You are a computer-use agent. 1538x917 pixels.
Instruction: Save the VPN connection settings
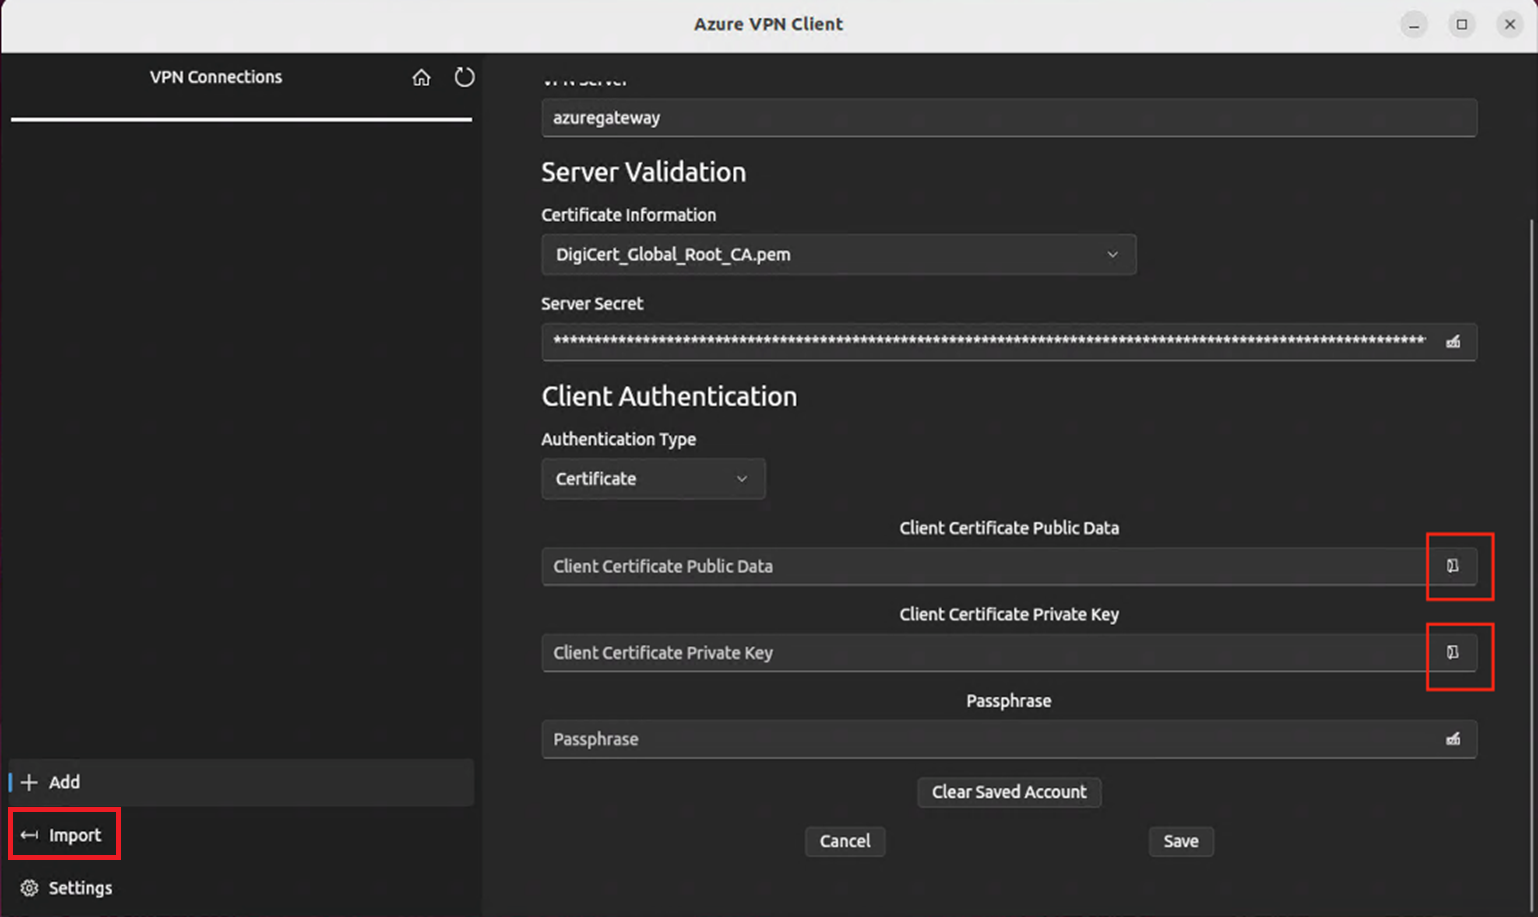[1180, 841]
